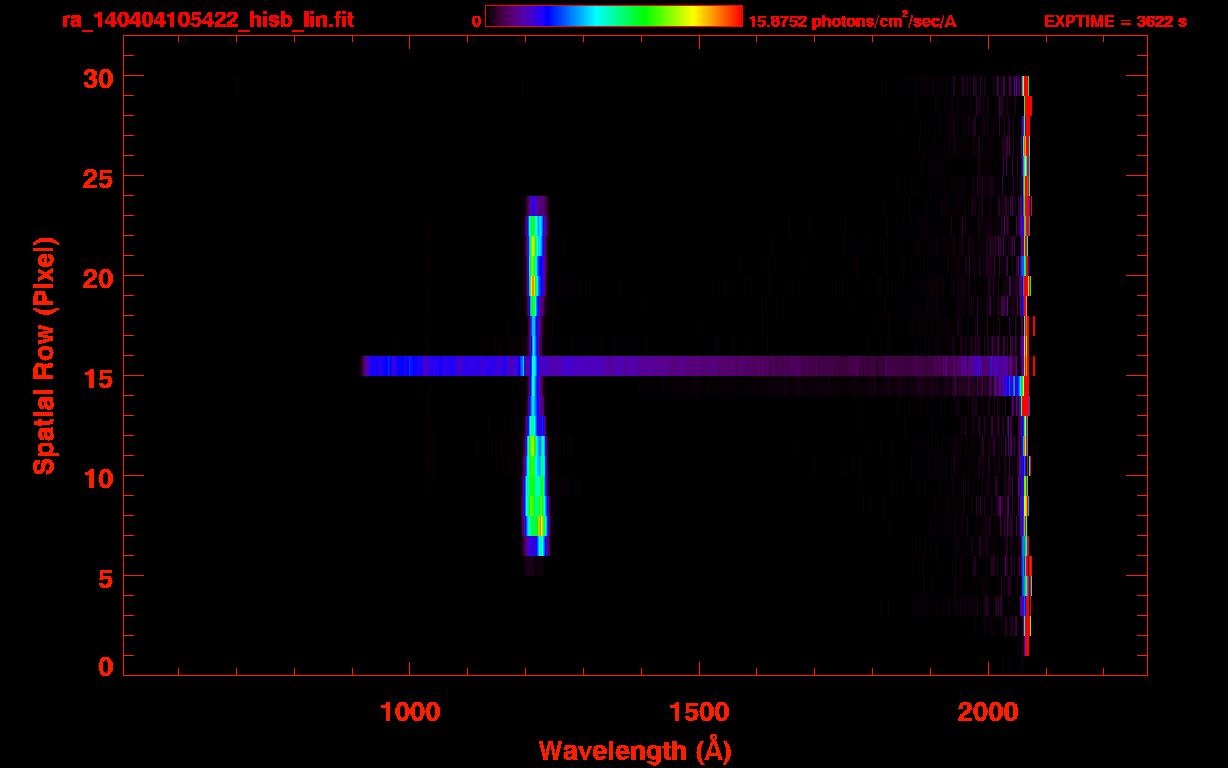This screenshot has height=768, width=1228.
Task: Click the Spatial Row (Pixel) axis label
Action: (46, 355)
